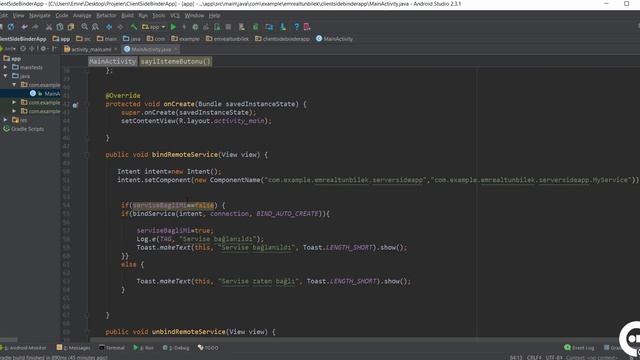Viewport: 640px width, 360px height.
Task: Click the Copy icon in toolbar
Action: (x=60, y=27)
